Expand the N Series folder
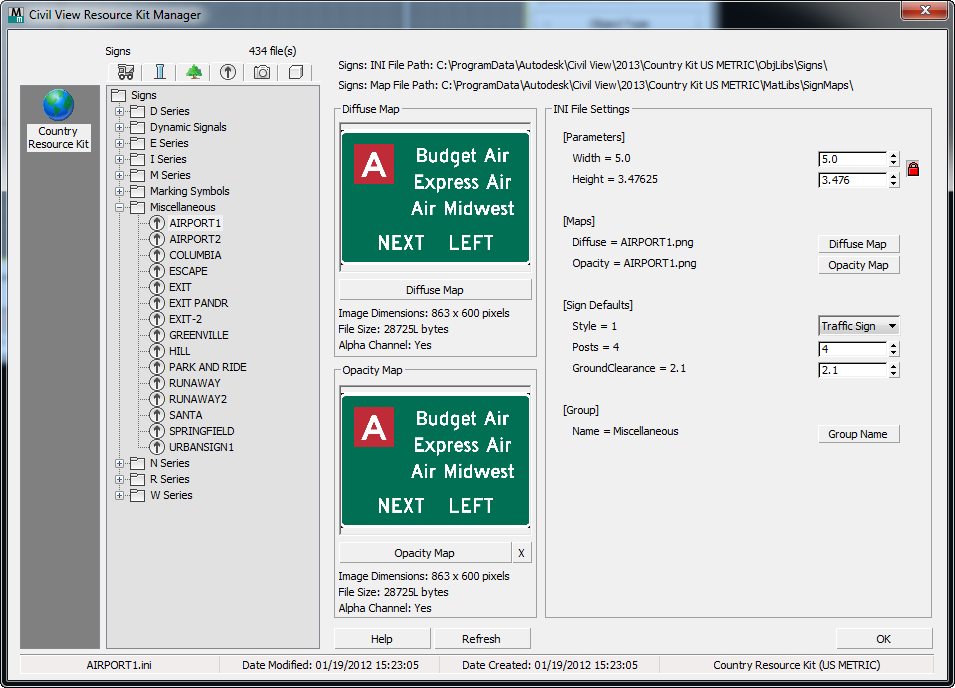 pos(119,463)
